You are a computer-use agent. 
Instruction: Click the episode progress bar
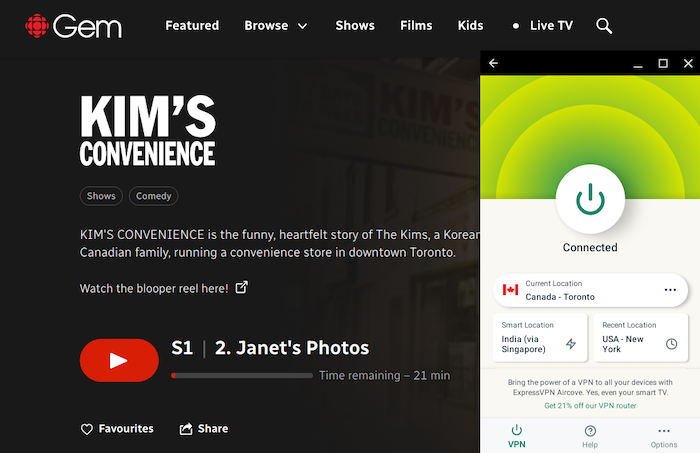click(242, 375)
